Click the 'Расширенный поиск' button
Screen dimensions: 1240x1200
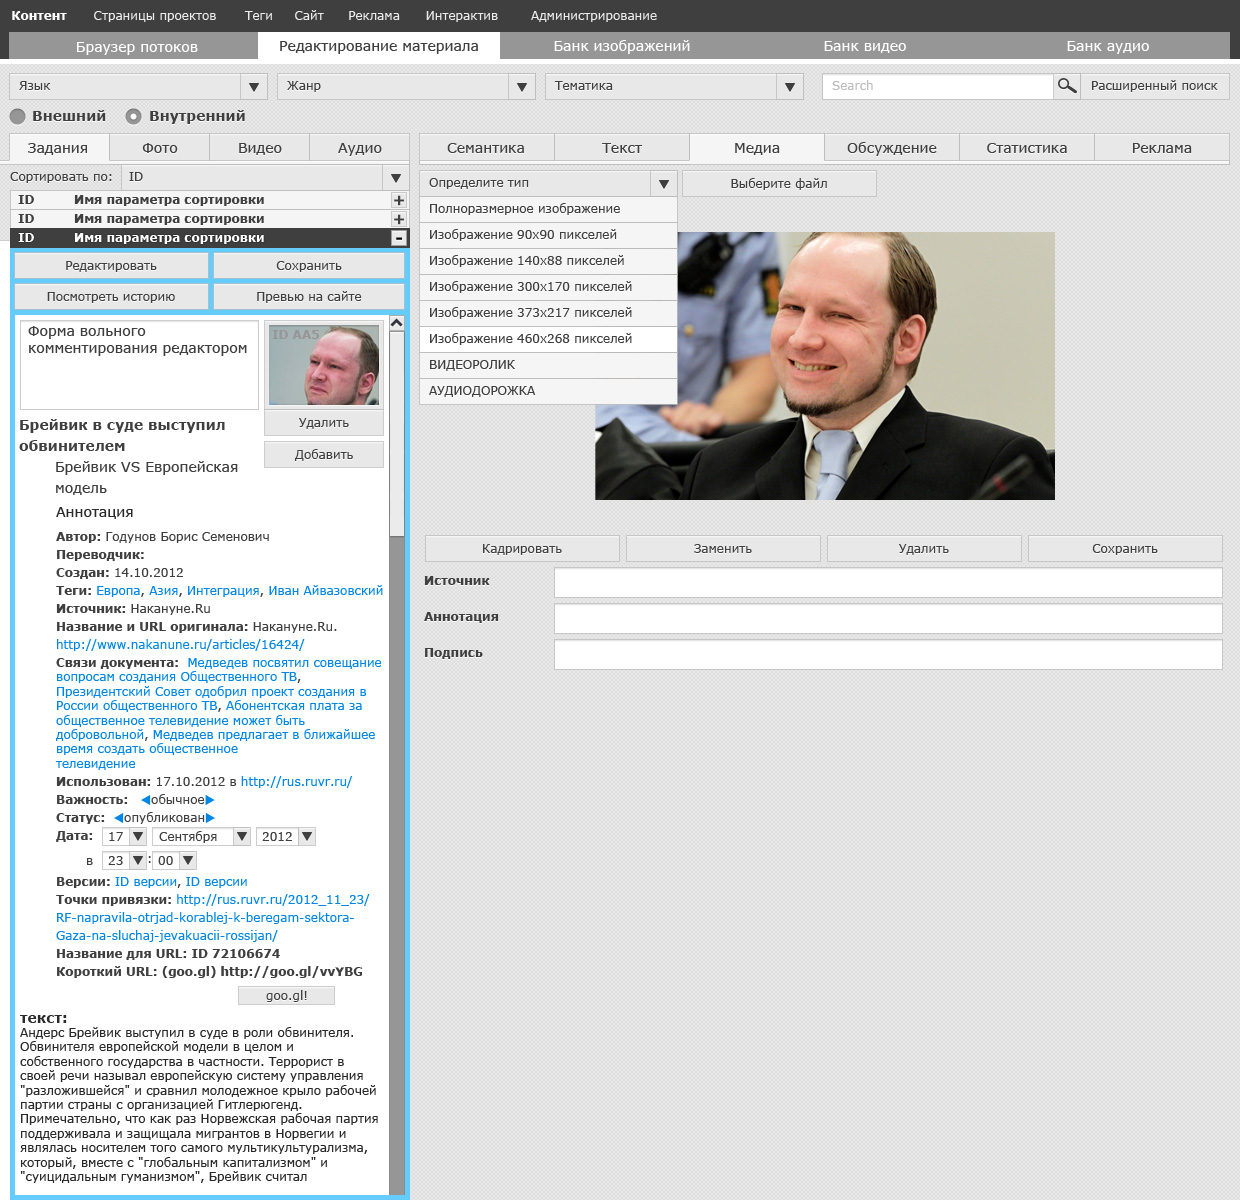(x=1154, y=86)
